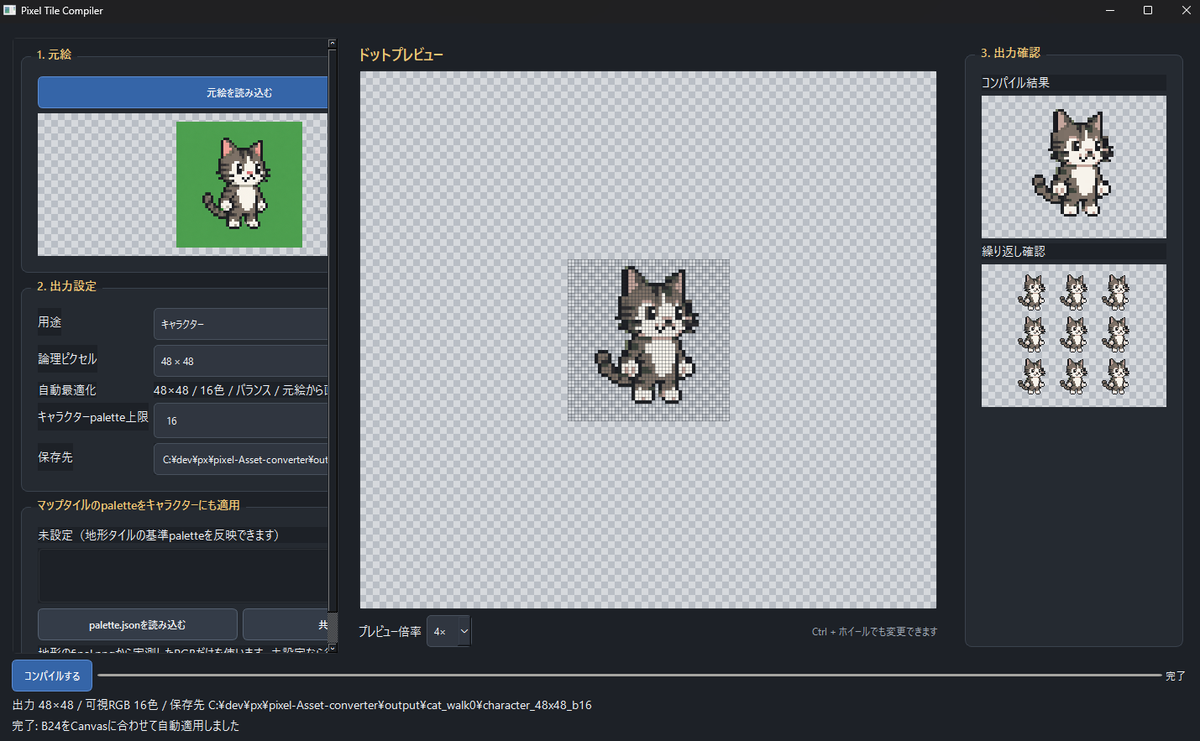The height and width of the screenshot is (741, 1200).
Task: Open the 用途 dropdown showing キャラクター
Action: coord(241,324)
